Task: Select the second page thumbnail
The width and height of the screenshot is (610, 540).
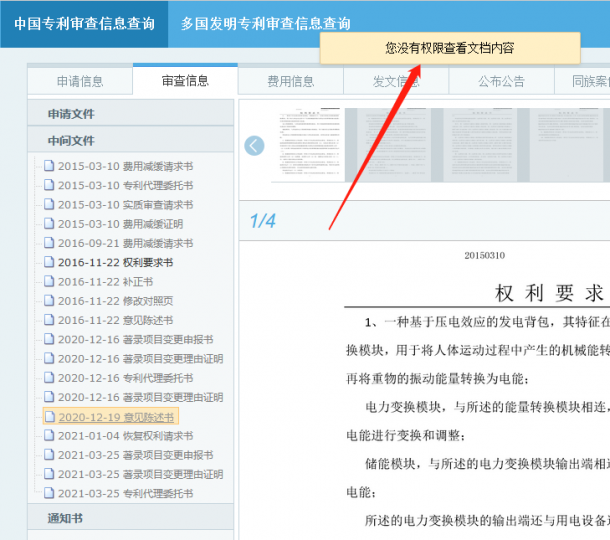Action: pos(394,144)
